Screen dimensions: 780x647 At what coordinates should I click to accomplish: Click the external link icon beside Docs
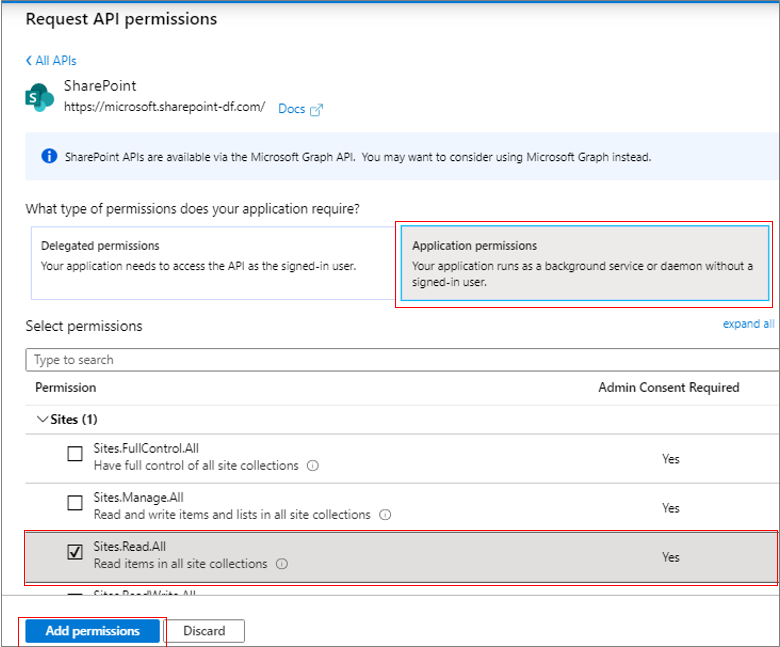[x=316, y=109]
